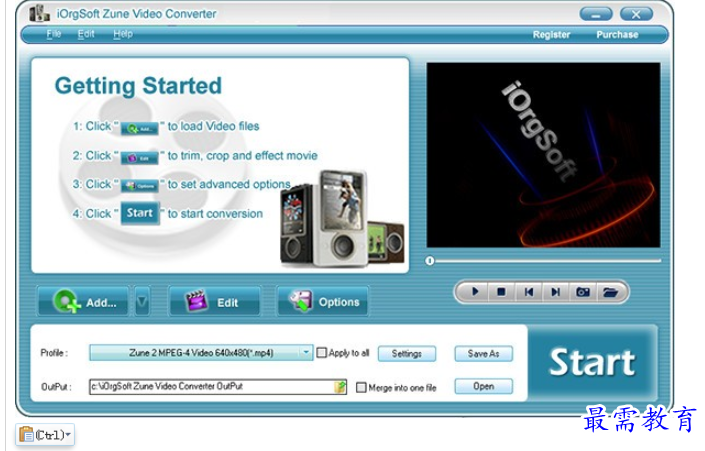Click the Save As button
The width and height of the screenshot is (705, 451).
[x=483, y=353]
